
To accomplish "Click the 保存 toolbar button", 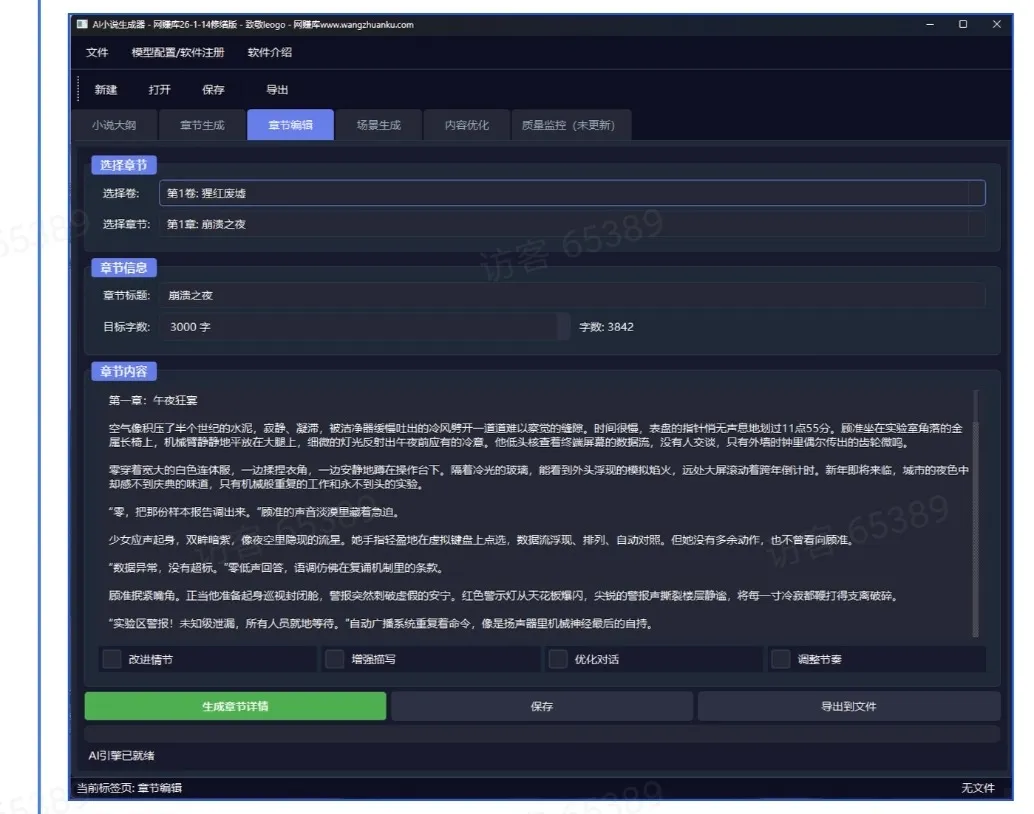I will 213,90.
